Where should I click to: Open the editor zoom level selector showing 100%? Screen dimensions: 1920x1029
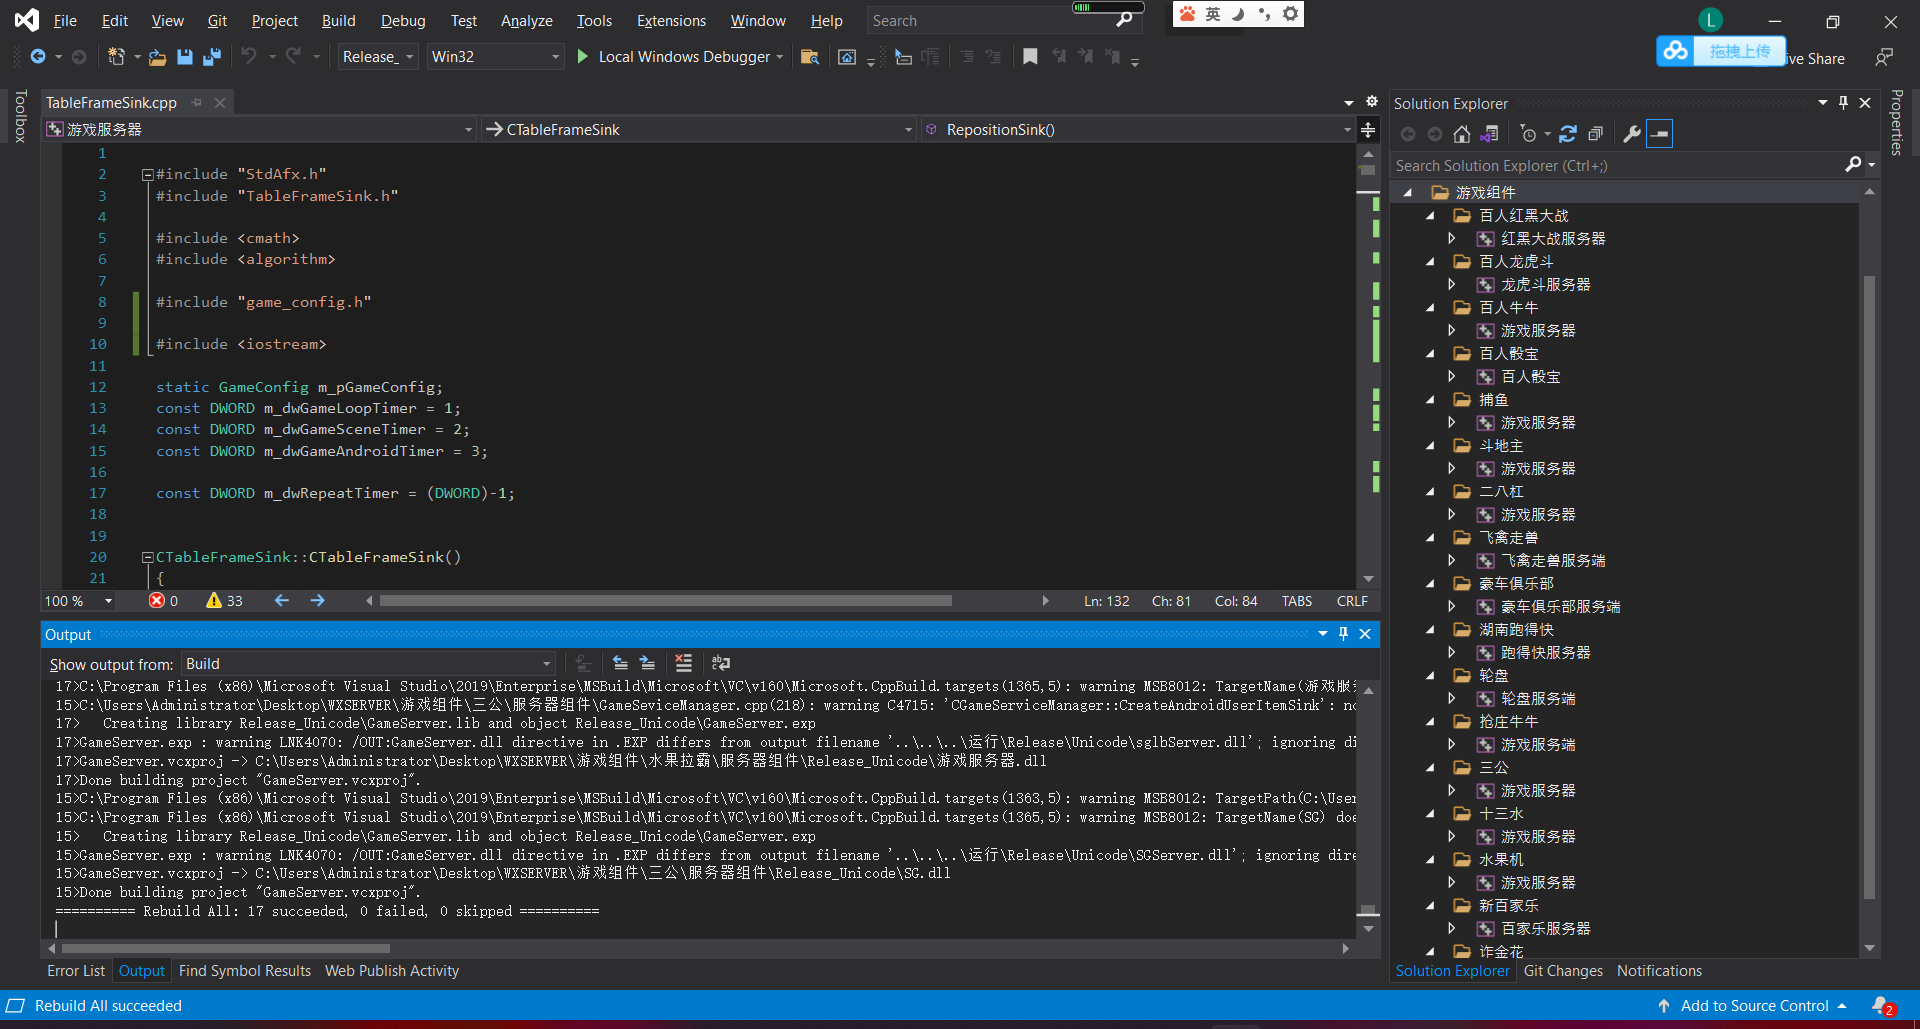[x=77, y=600]
